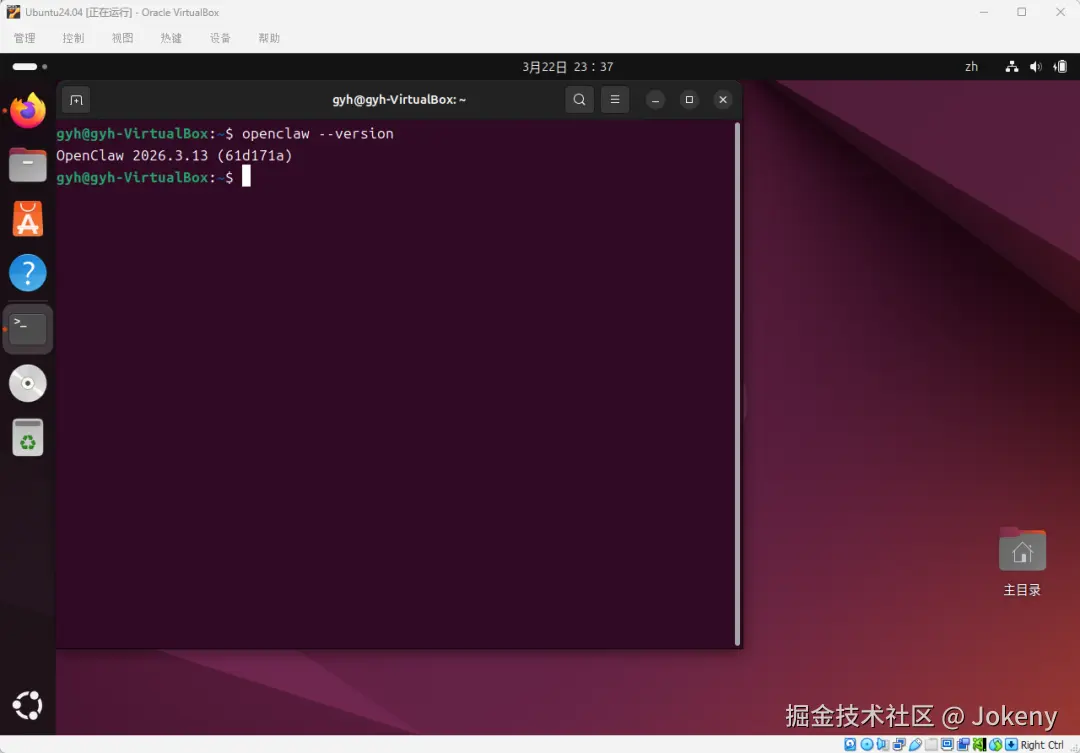
Task: Search in the terminal window
Action: point(579,100)
